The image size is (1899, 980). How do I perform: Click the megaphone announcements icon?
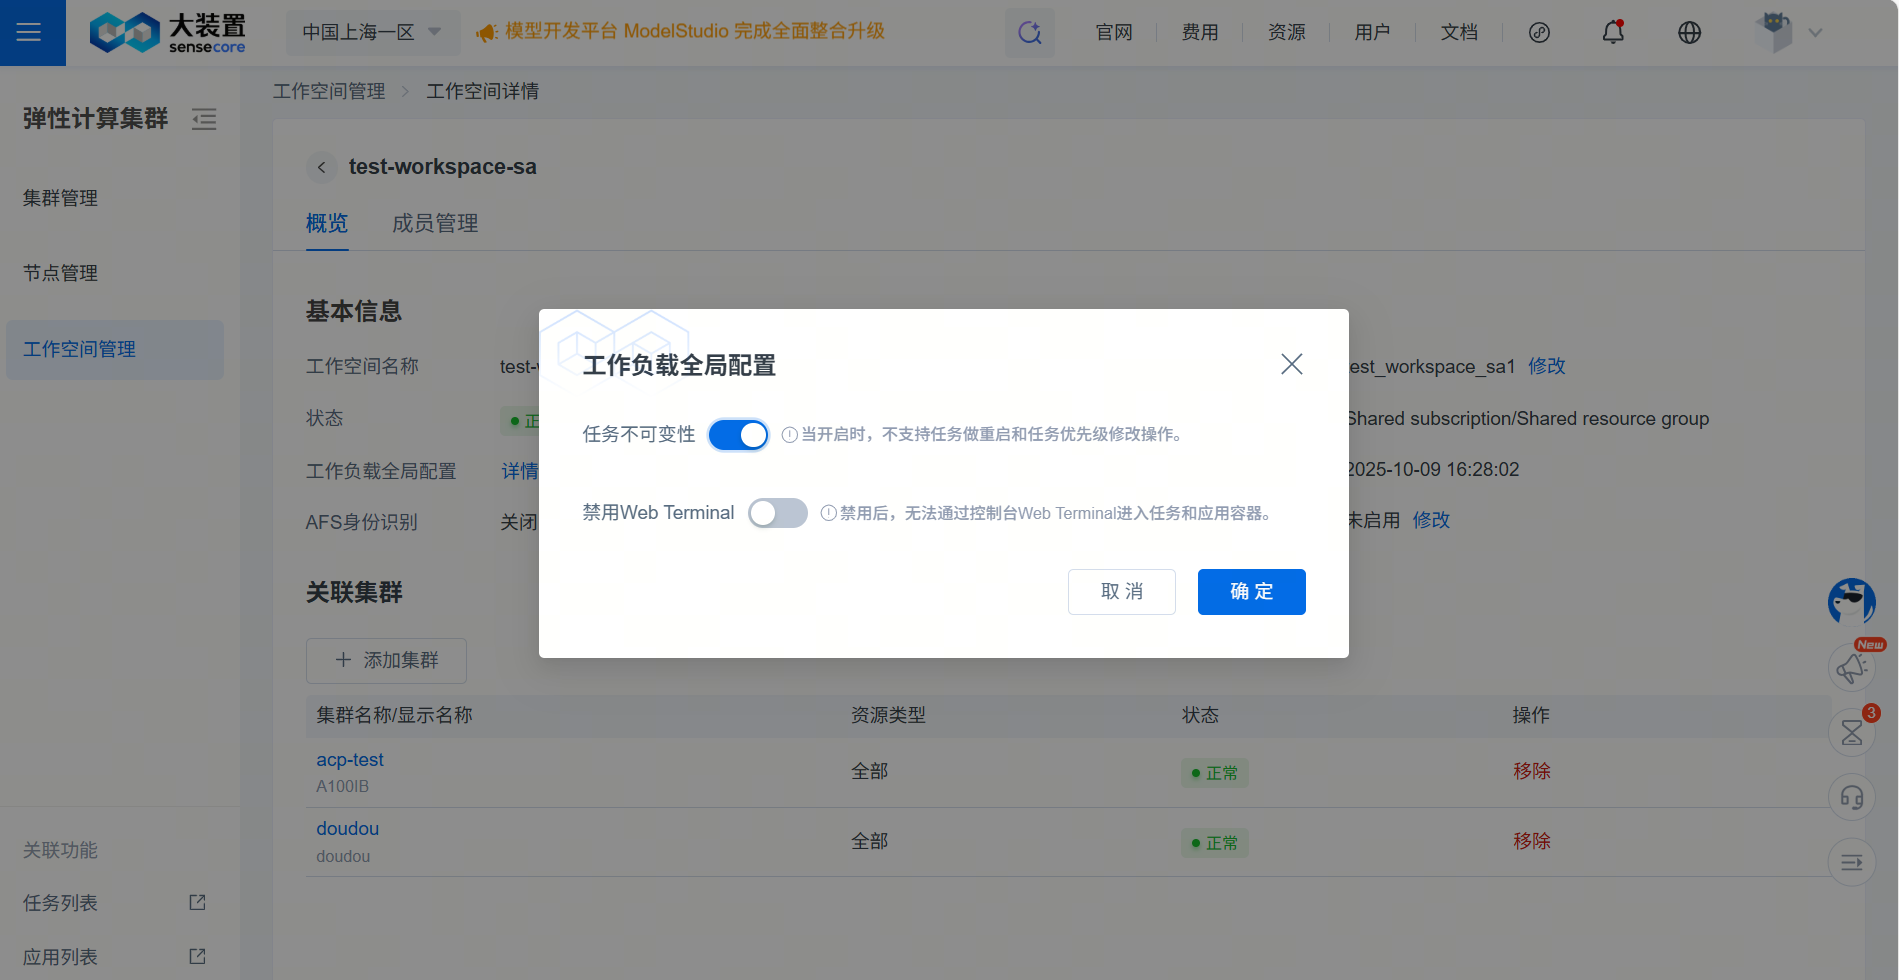[x=1851, y=668]
